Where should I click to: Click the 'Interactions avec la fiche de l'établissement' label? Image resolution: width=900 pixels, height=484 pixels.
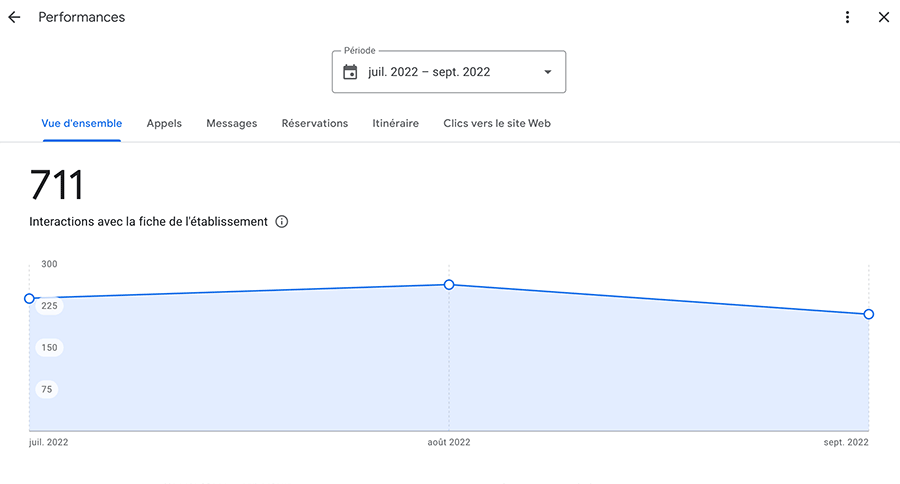(149, 222)
